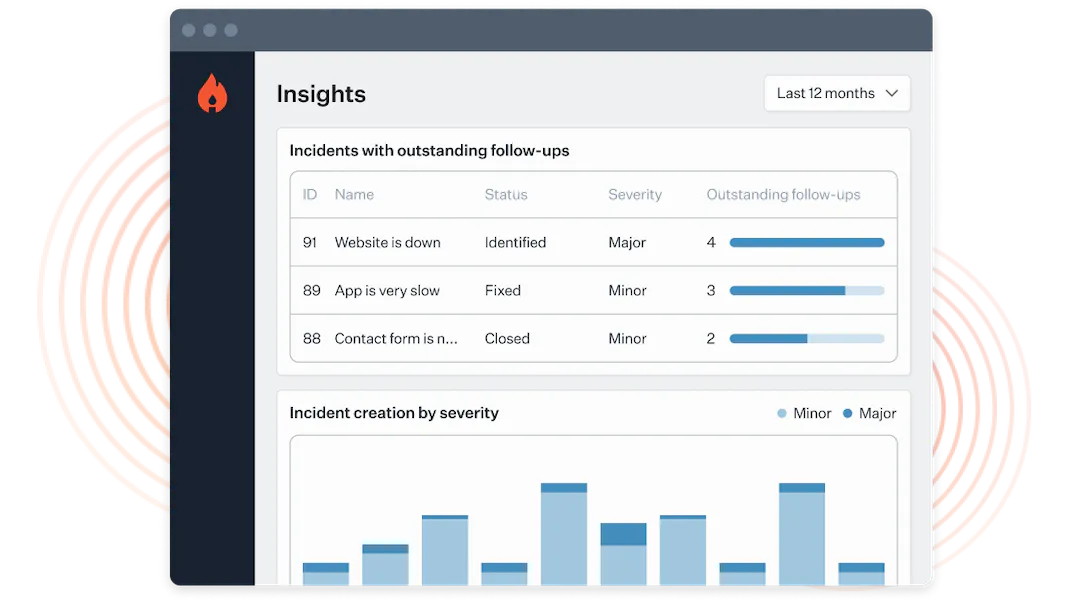This screenshot has width=1080, height=602.
Task: Click the Identified status cell
Action: tap(515, 242)
